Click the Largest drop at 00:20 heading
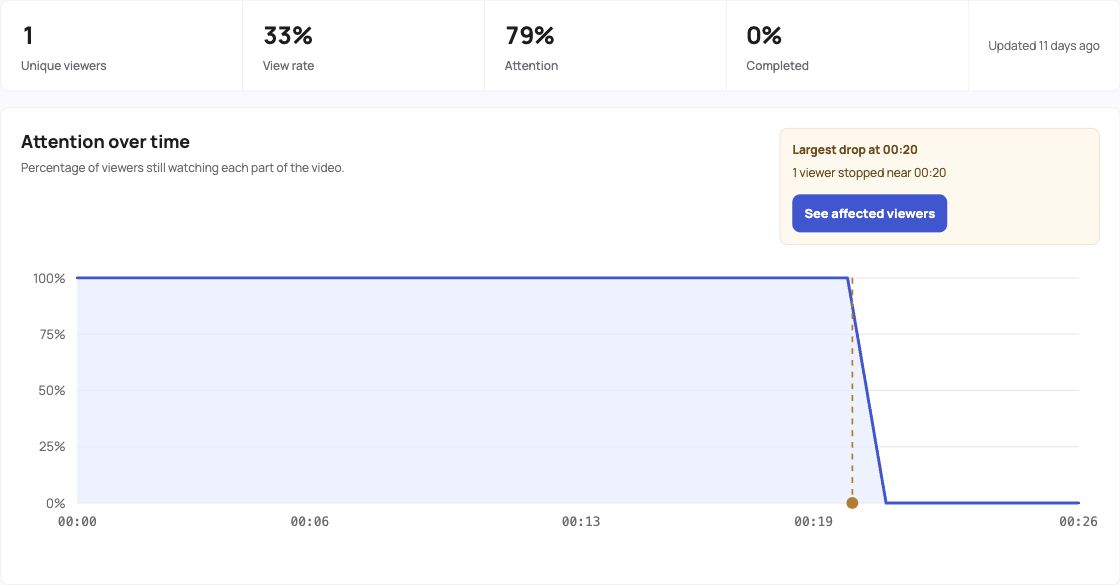This screenshot has height=585, width=1120. [x=854, y=150]
